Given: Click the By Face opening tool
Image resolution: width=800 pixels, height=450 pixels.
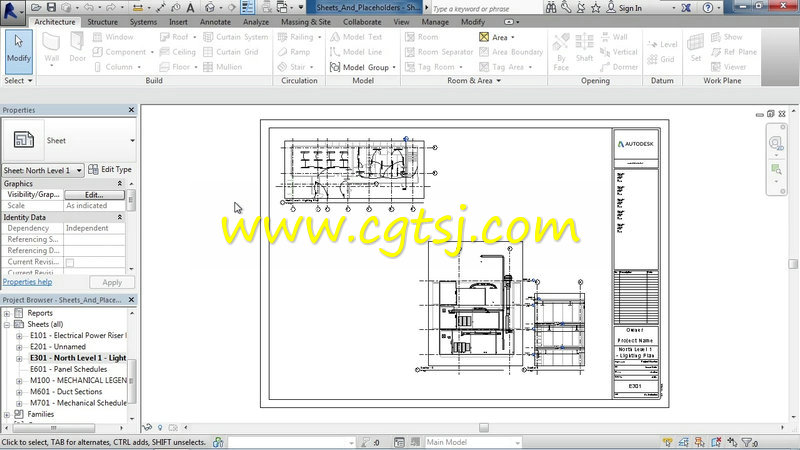Looking at the screenshot, I should [x=561, y=52].
